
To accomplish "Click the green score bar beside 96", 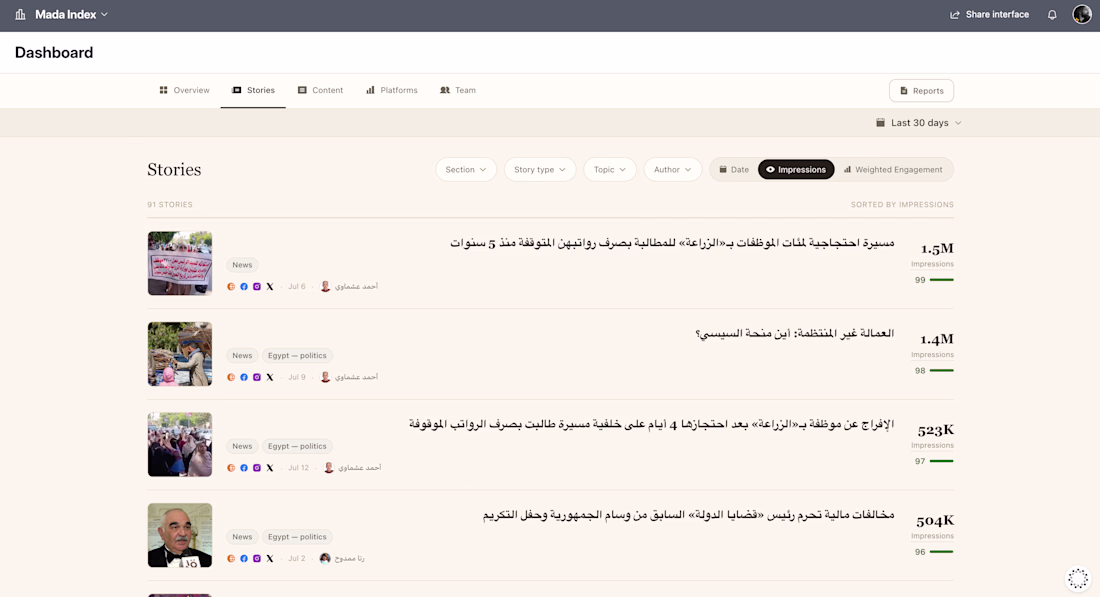I will pos(941,551).
